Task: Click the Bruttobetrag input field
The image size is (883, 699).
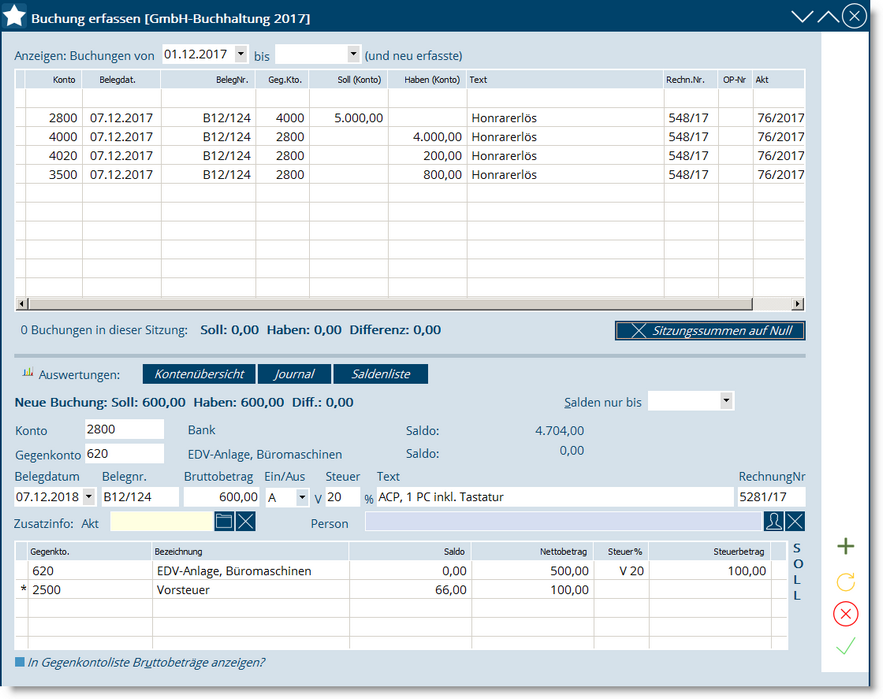Action: 222,497
